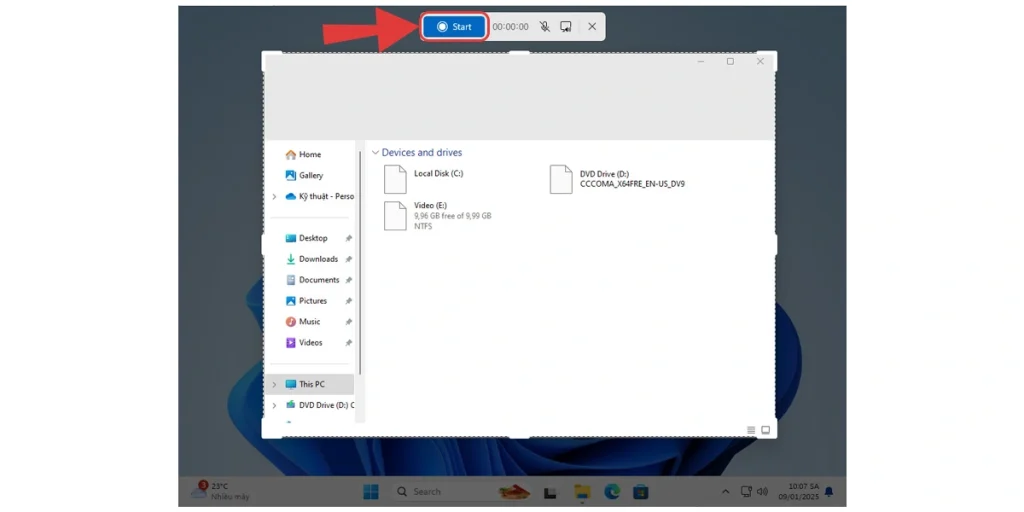Expand the Kỹ thuật OneDrive node

click(x=274, y=197)
